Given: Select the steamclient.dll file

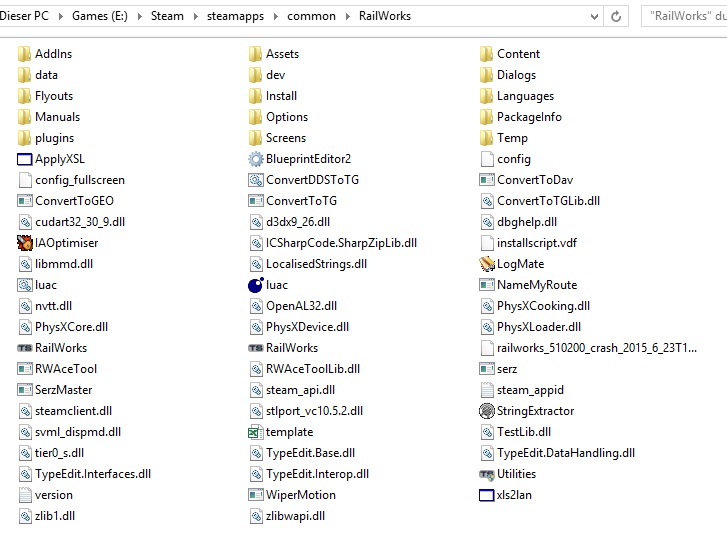Looking at the screenshot, I should (64, 411).
